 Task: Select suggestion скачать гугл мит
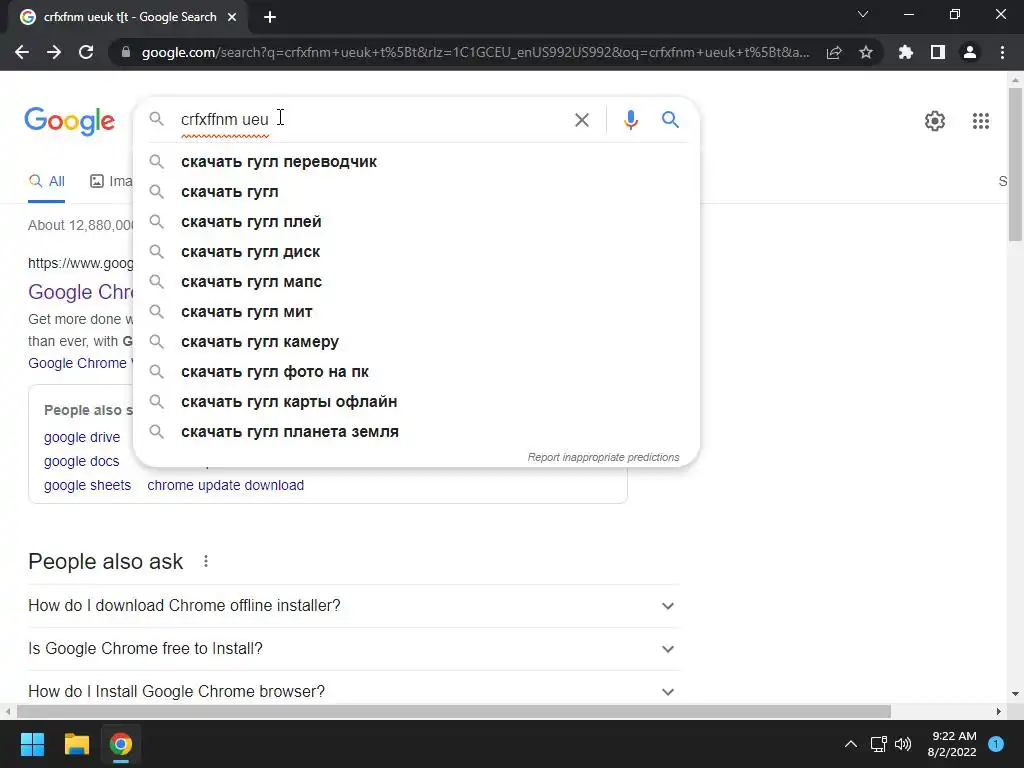pos(416,312)
